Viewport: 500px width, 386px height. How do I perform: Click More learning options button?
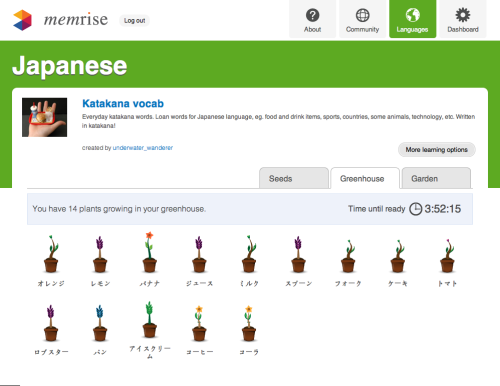[437, 150]
